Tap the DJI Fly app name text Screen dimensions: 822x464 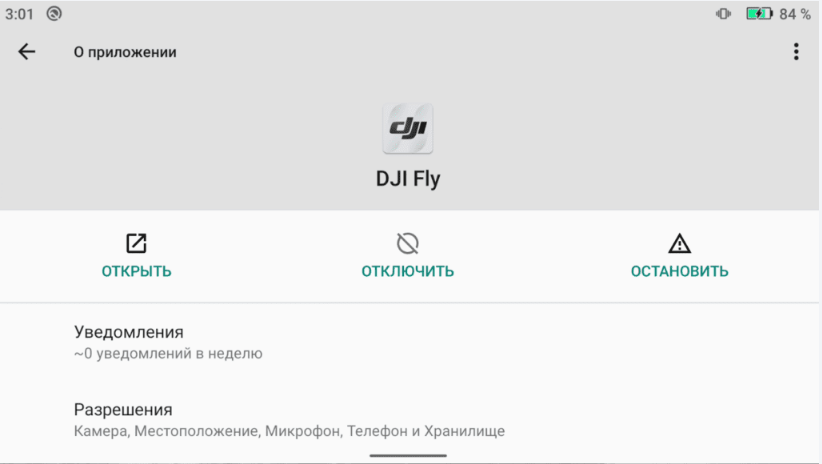pos(408,180)
